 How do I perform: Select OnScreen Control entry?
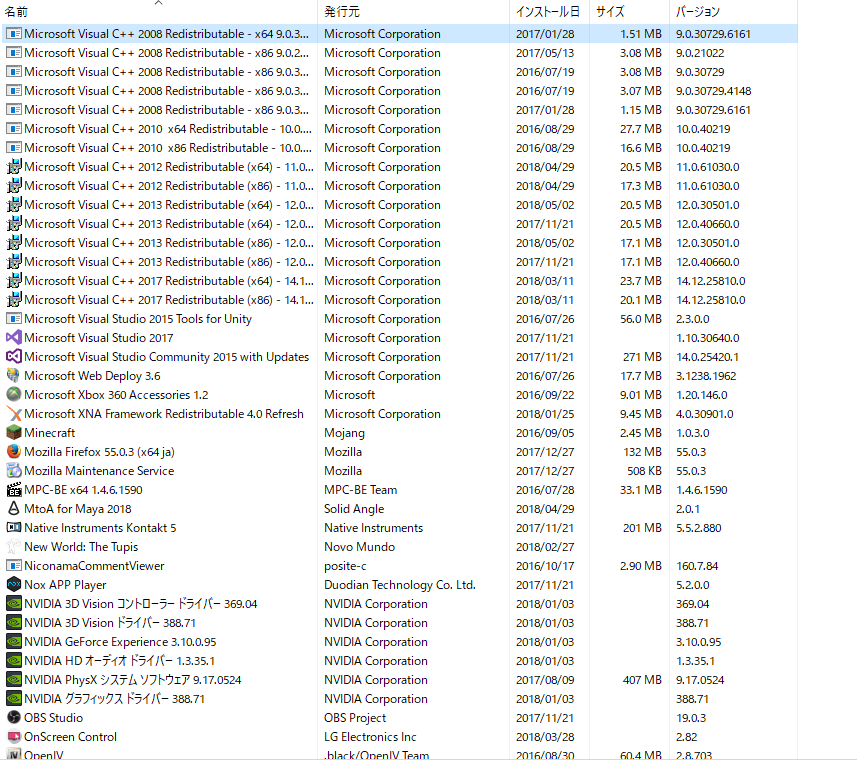tap(71, 737)
